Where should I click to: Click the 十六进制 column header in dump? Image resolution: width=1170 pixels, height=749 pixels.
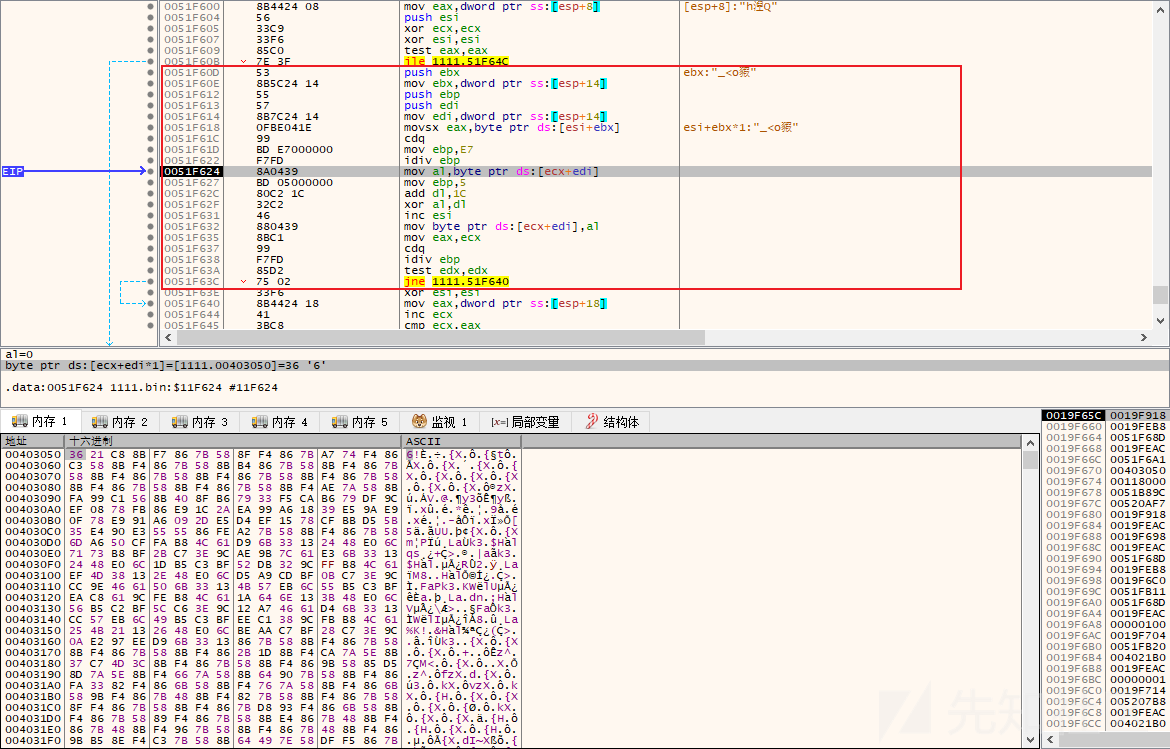(233, 441)
